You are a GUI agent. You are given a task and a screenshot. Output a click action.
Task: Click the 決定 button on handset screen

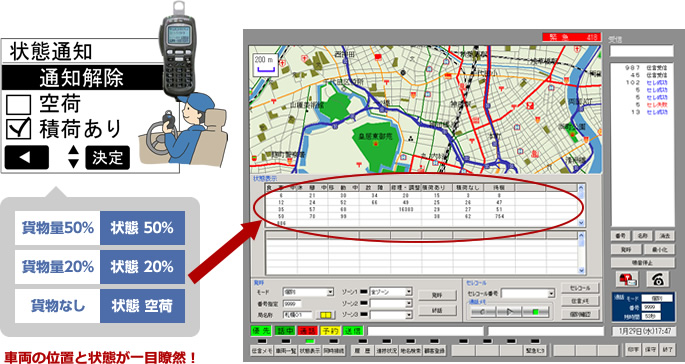coord(107,157)
